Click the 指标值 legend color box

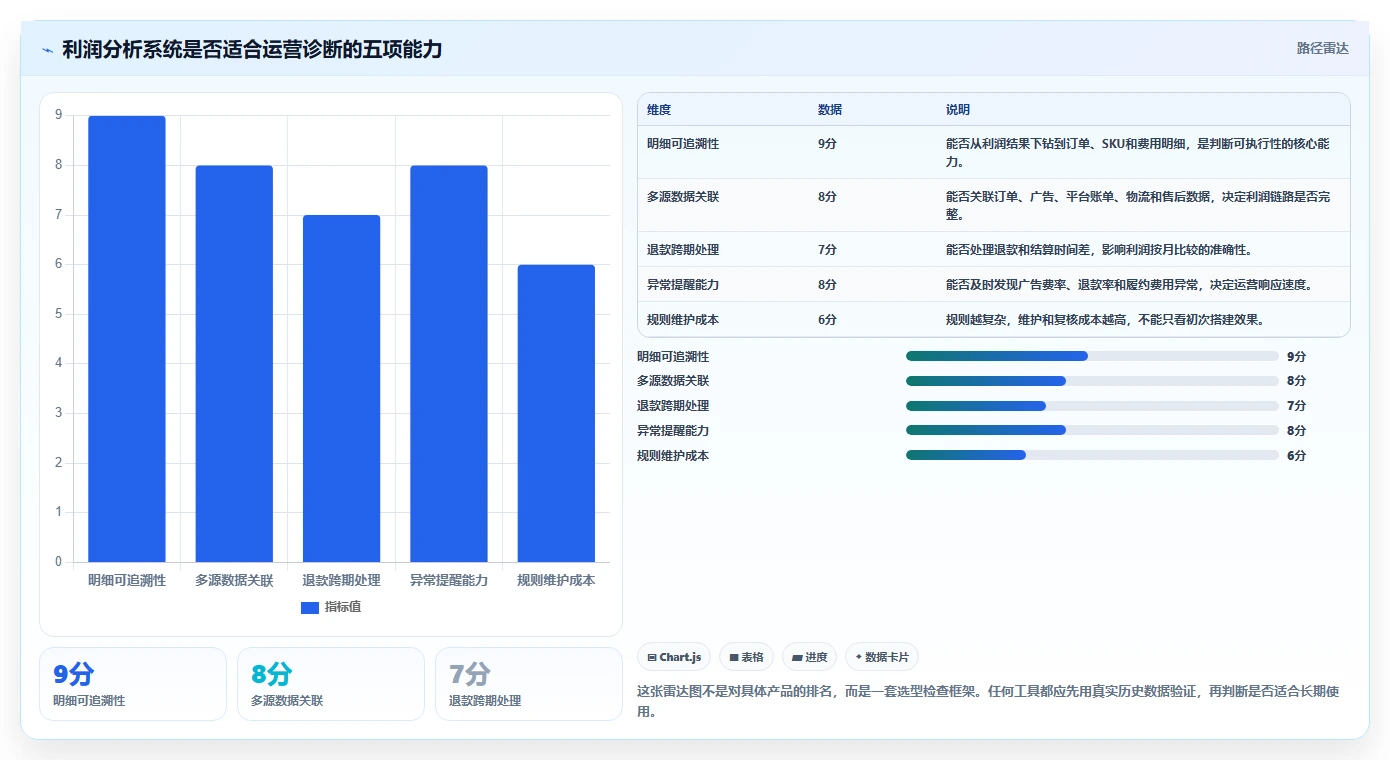click(310, 607)
